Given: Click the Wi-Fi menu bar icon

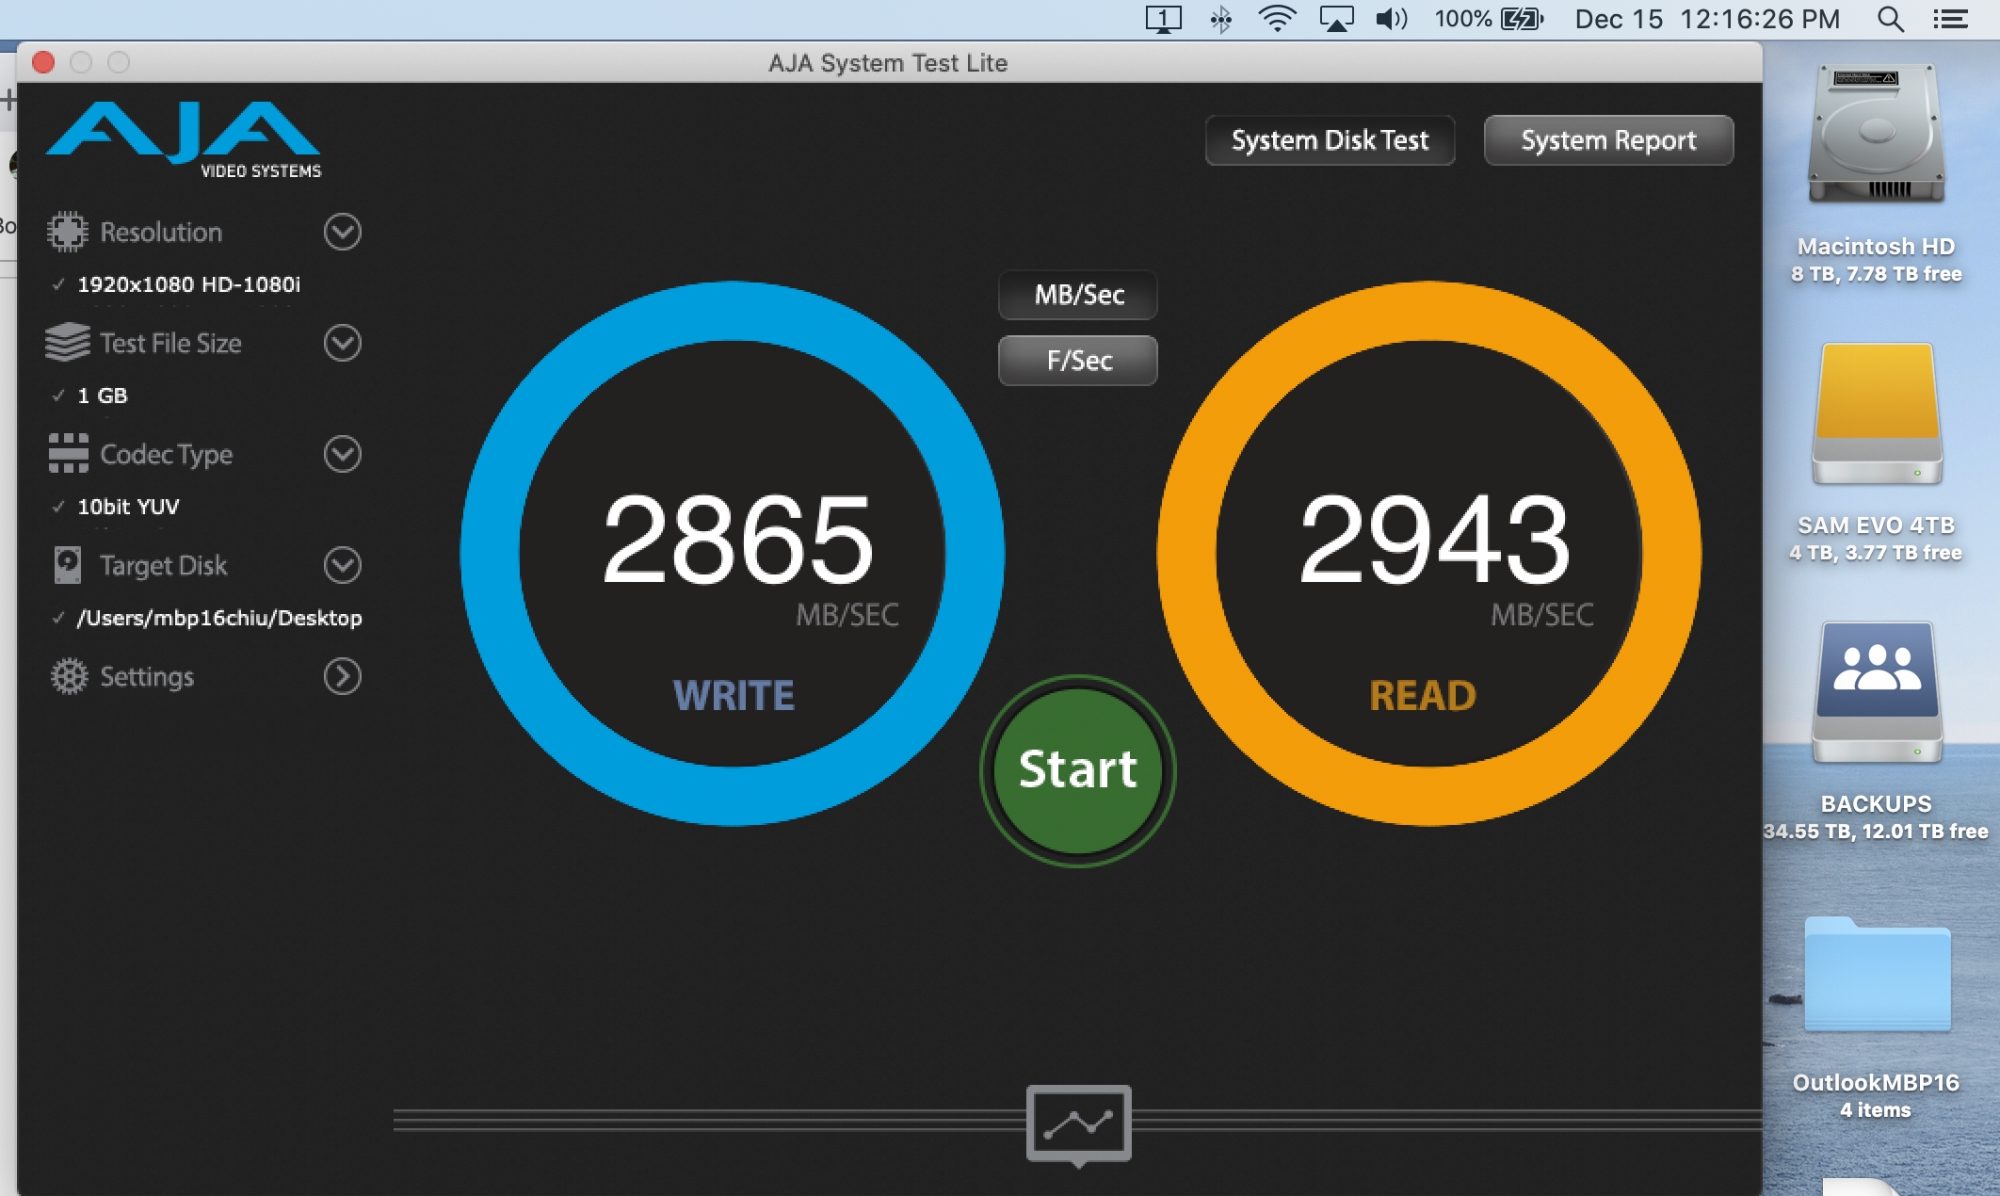Looking at the screenshot, I should tap(1277, 19).
